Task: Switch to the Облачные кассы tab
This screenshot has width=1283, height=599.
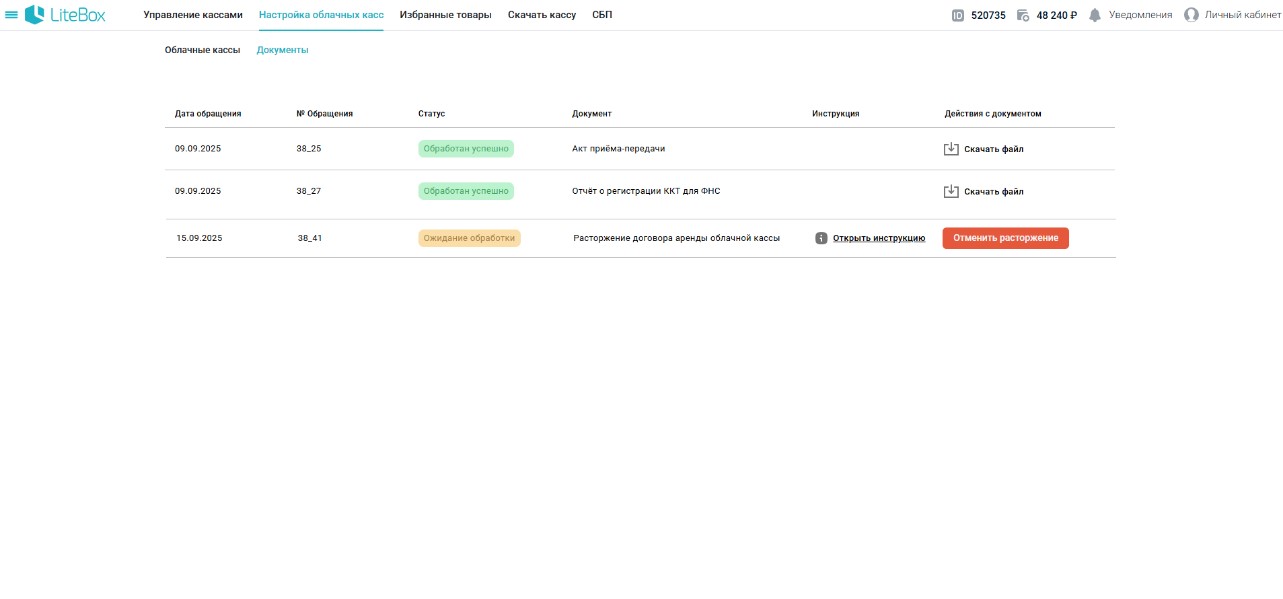Action: 202,50
